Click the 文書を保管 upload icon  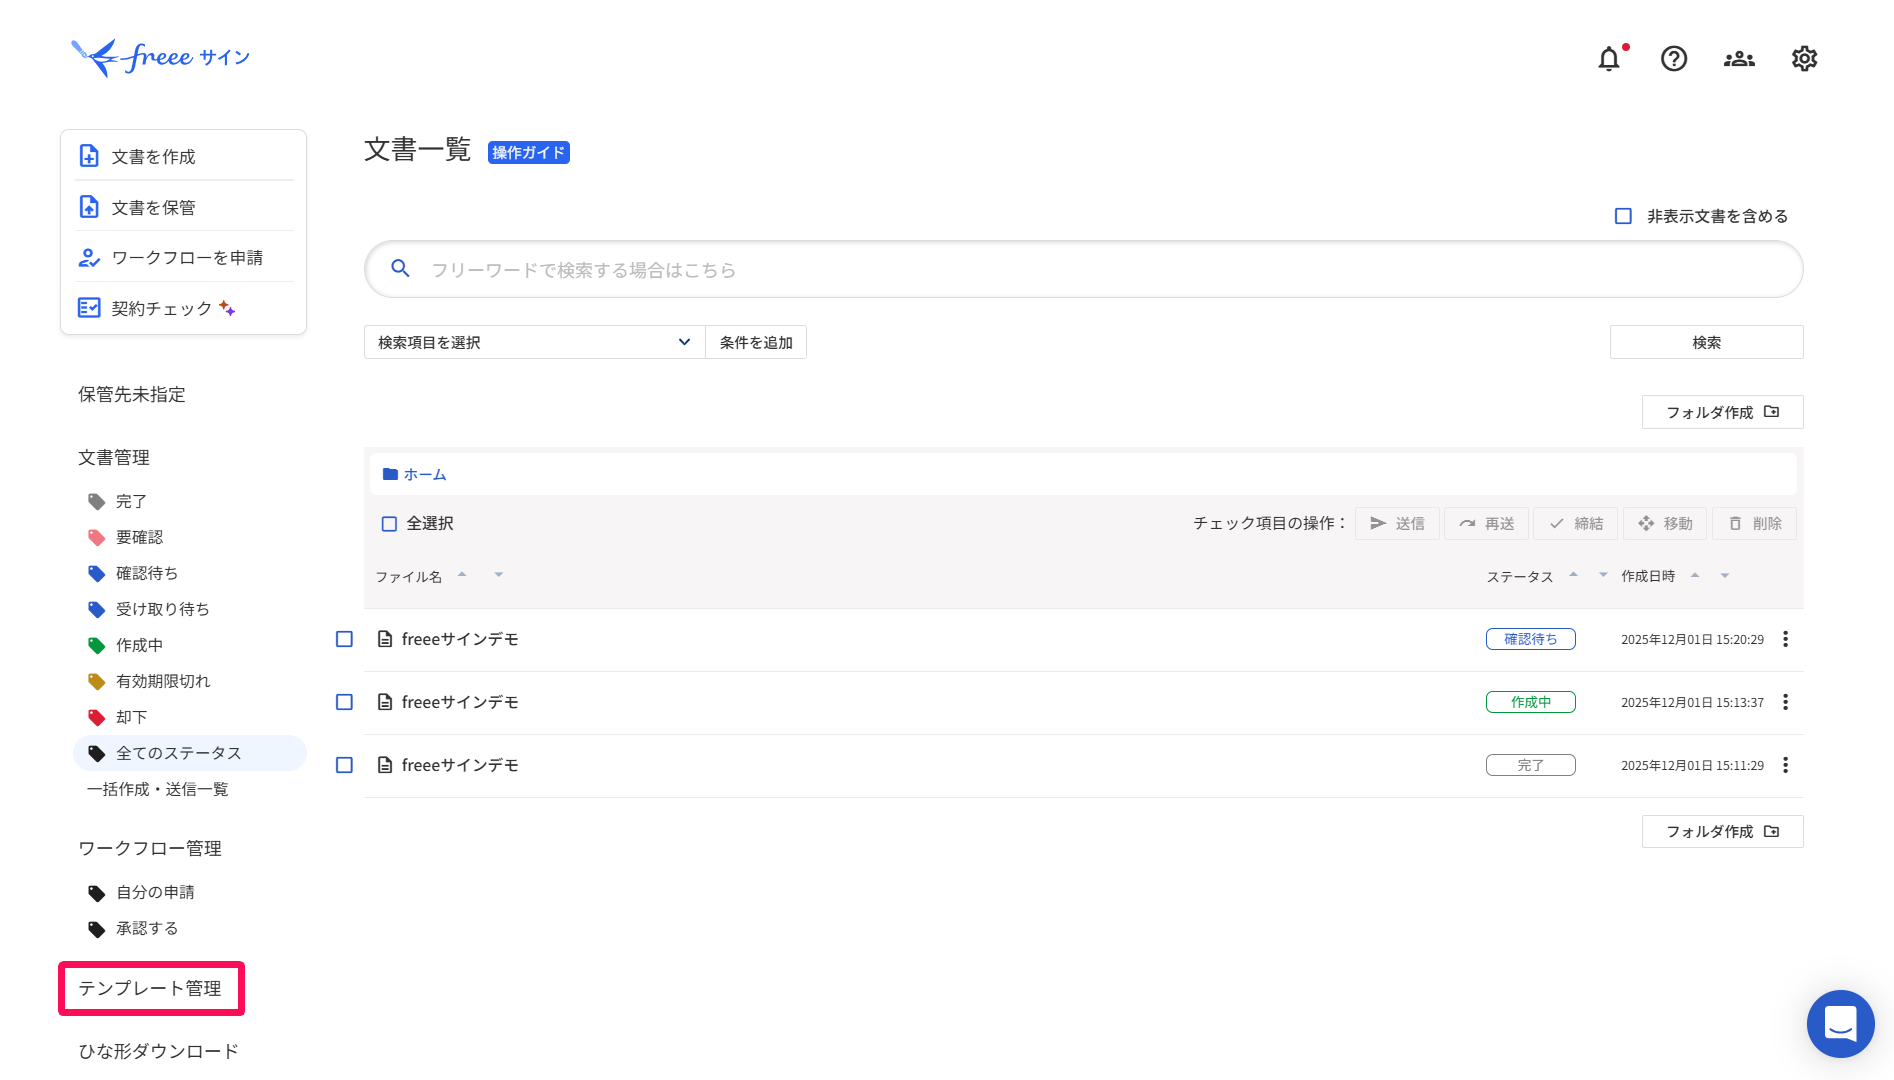click(x=89, y=207)
